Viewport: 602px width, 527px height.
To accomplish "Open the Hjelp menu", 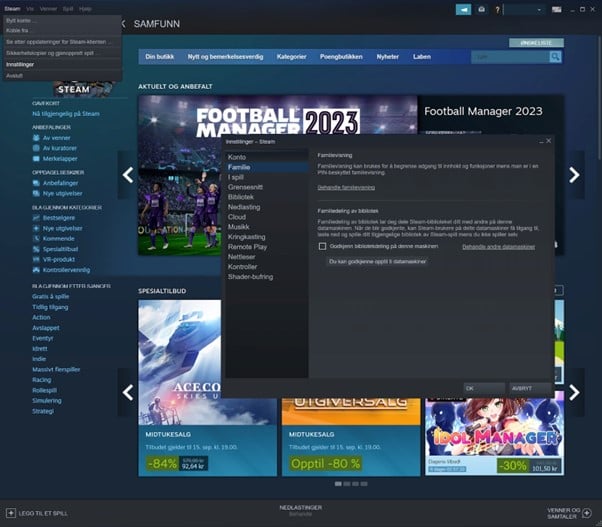I will pos(85,8).
